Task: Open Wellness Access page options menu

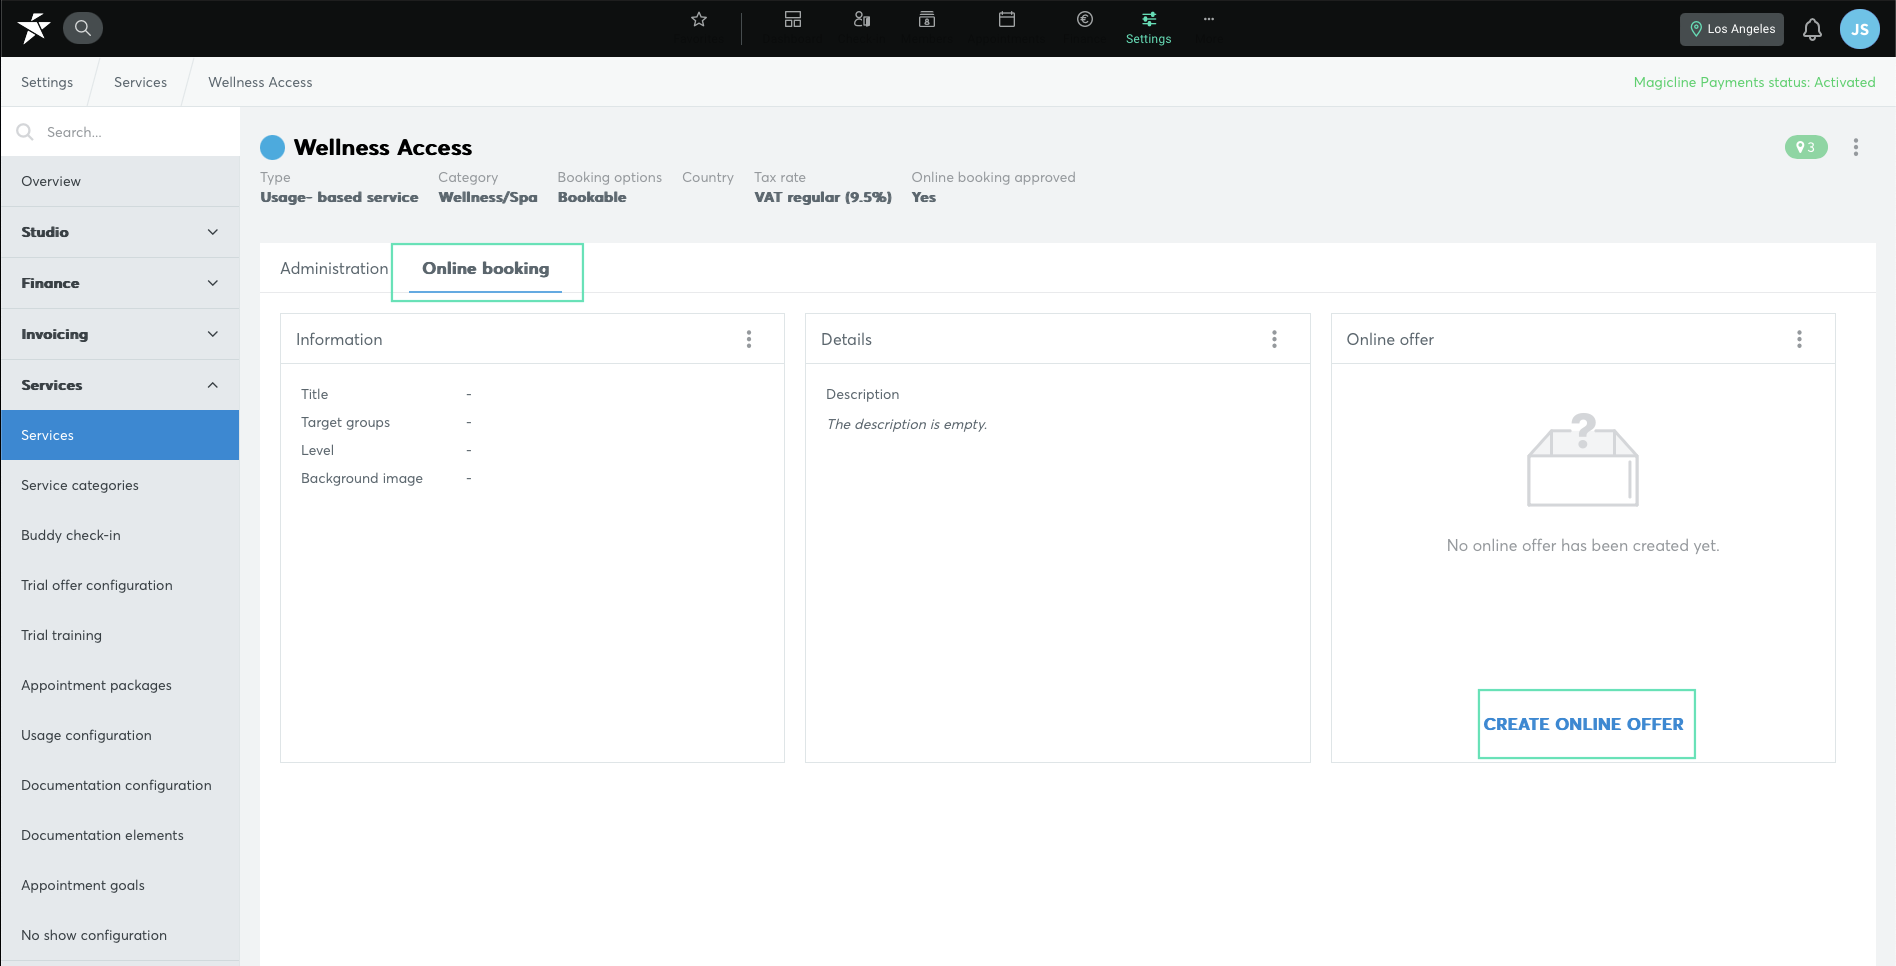Action: pyautogui.click(x=1856, y=147)
